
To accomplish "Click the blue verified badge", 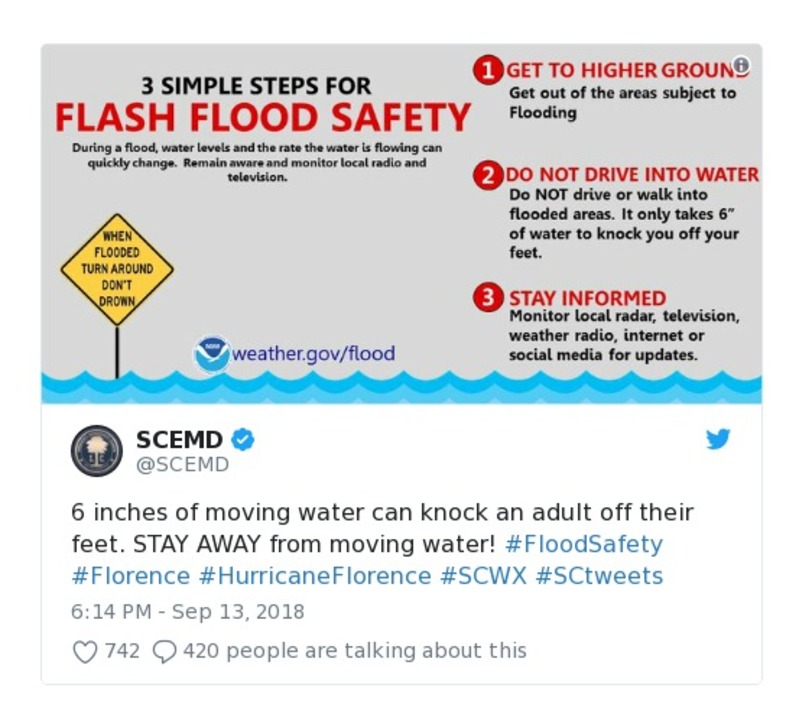I will (243, 439).
